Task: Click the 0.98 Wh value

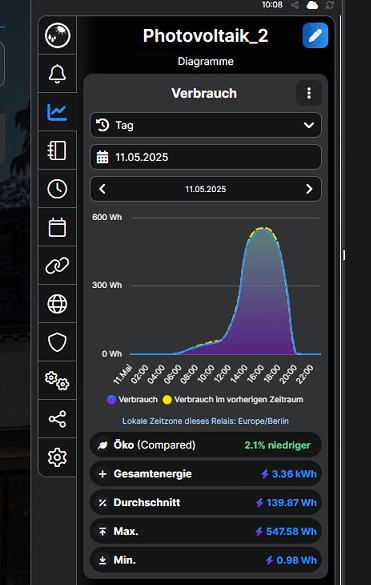Action: (x=296, y=560)
